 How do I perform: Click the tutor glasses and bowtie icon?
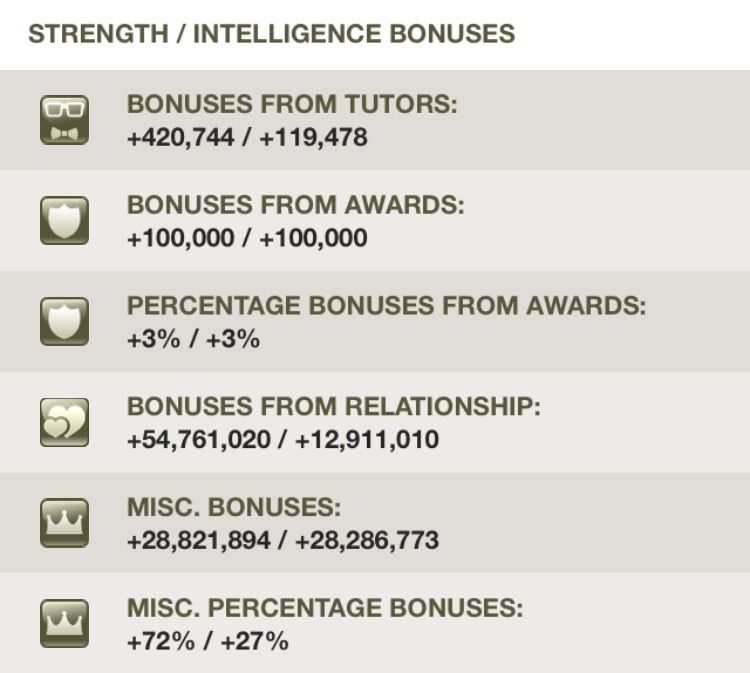click(64, 120)
